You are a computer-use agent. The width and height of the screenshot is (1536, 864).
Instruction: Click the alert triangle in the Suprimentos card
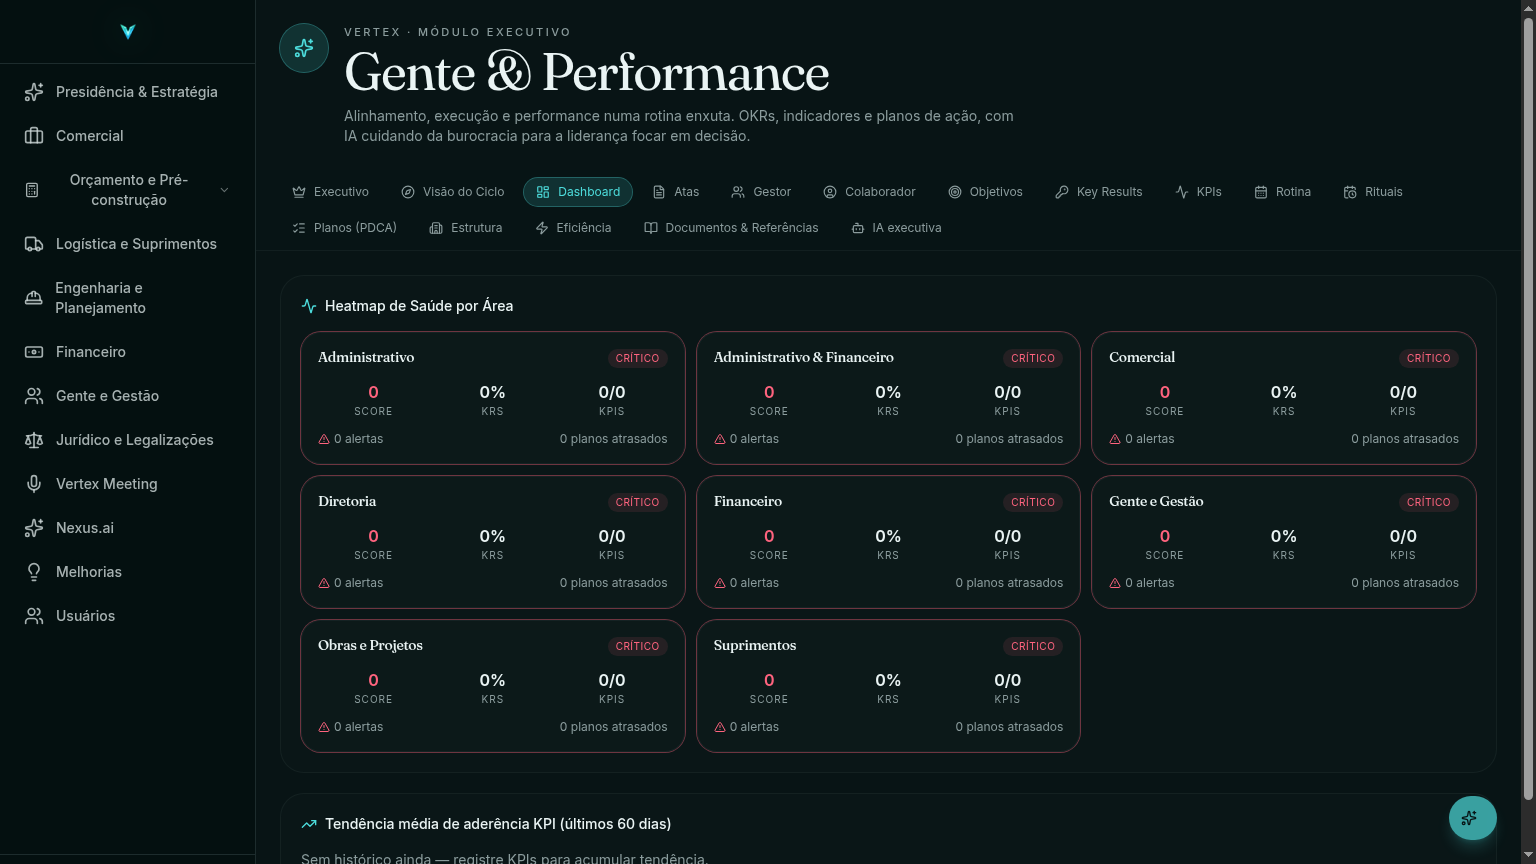(x=720, y=727)
